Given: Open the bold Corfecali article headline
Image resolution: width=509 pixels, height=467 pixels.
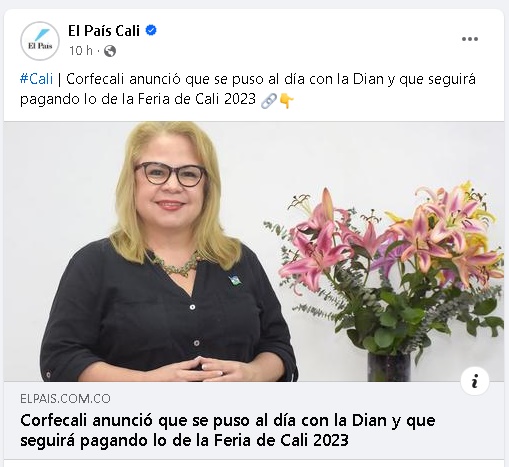Looking at the screenshot, I should [228, 430].
